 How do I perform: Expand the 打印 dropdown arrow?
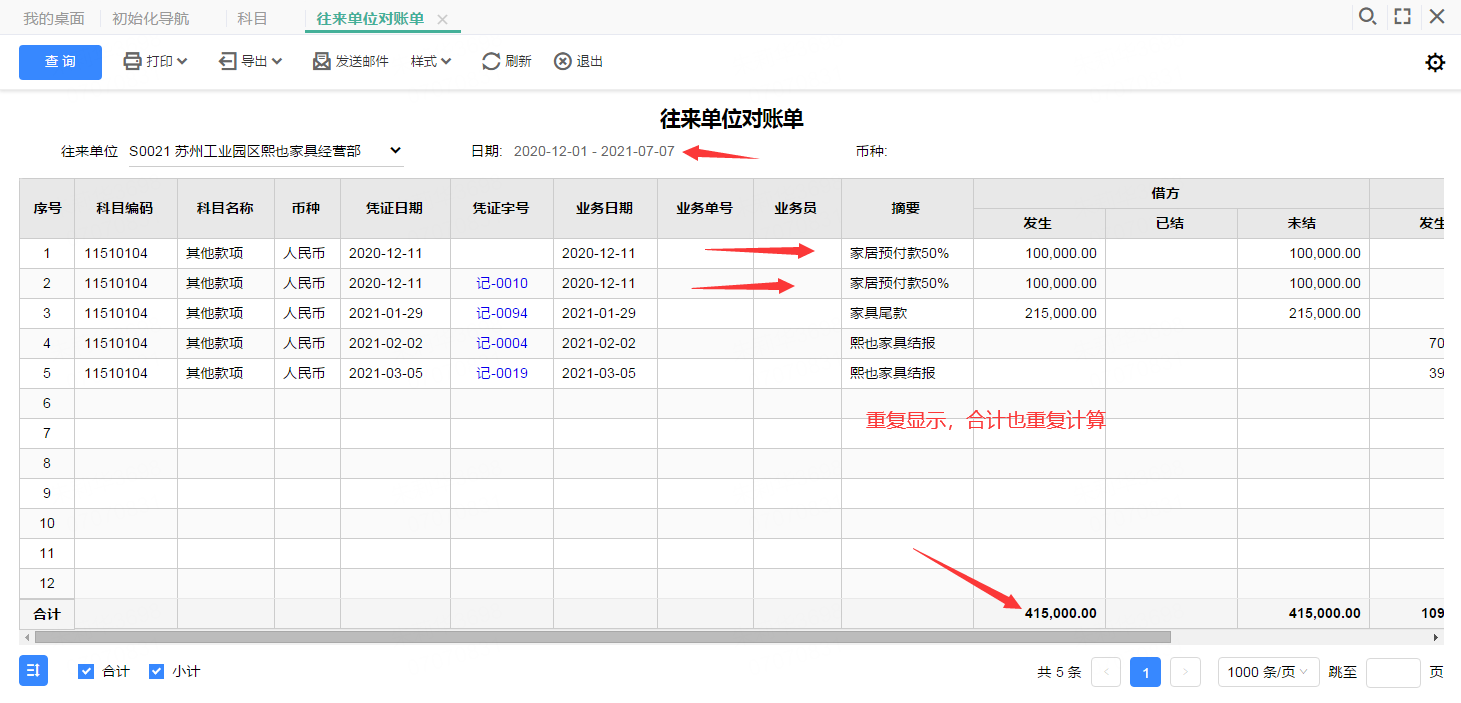pyautogui.click(x=182, y=62)
